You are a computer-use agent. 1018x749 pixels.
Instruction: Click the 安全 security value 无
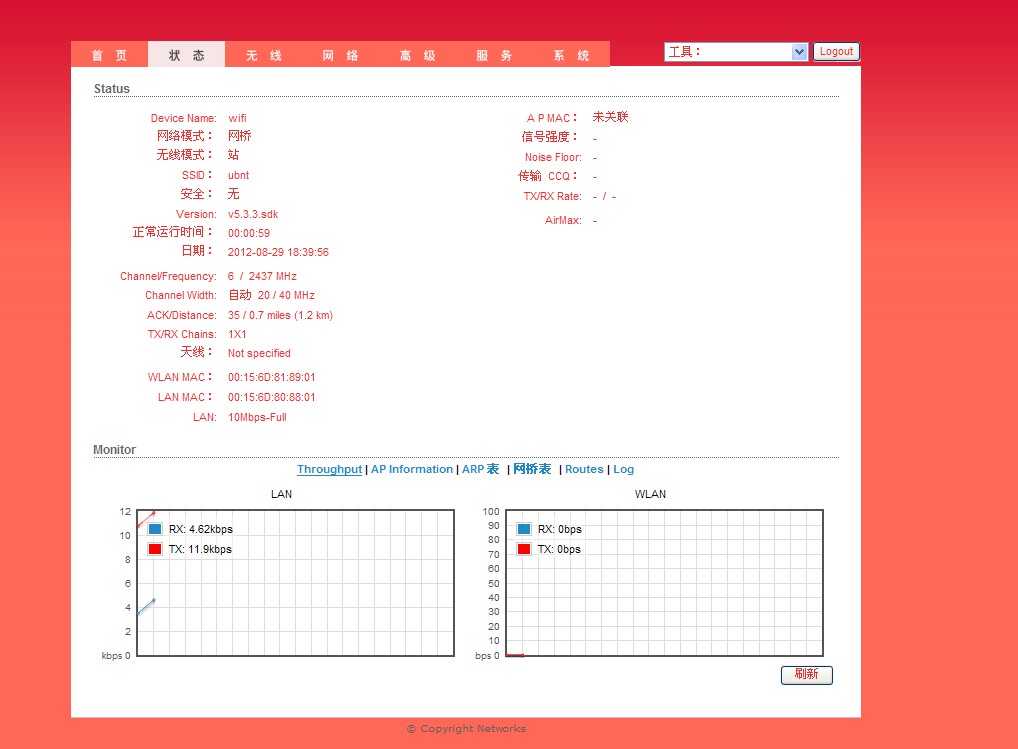point(233,193)
